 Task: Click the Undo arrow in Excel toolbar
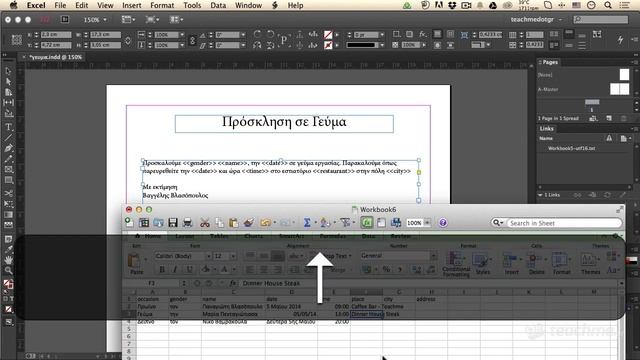tap(265, 222)
